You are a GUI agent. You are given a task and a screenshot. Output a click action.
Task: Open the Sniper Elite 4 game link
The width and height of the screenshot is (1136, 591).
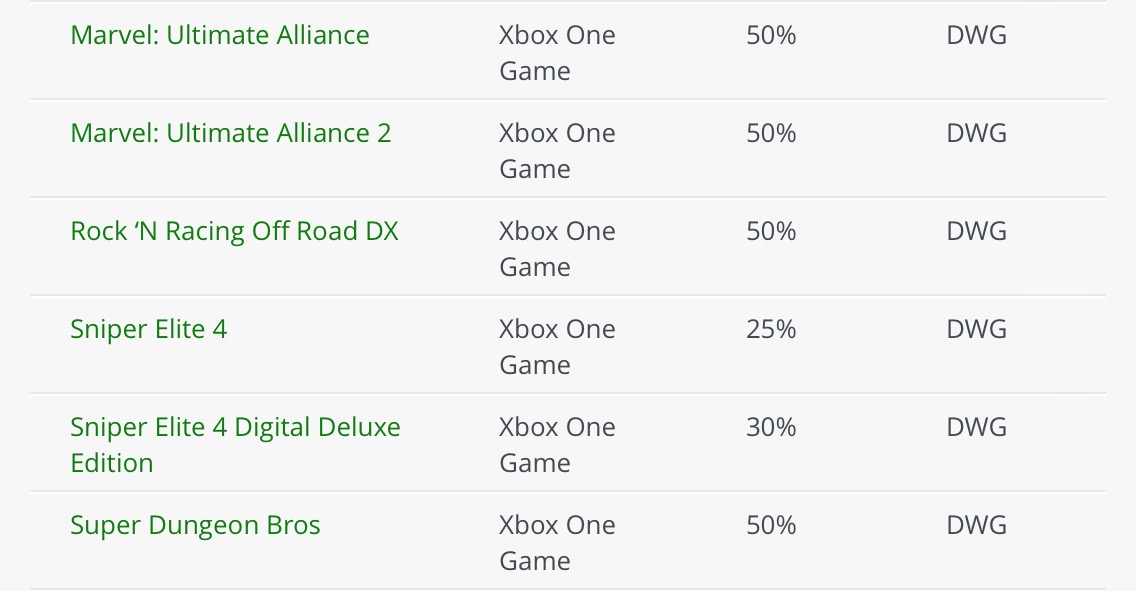coord(149,329)
